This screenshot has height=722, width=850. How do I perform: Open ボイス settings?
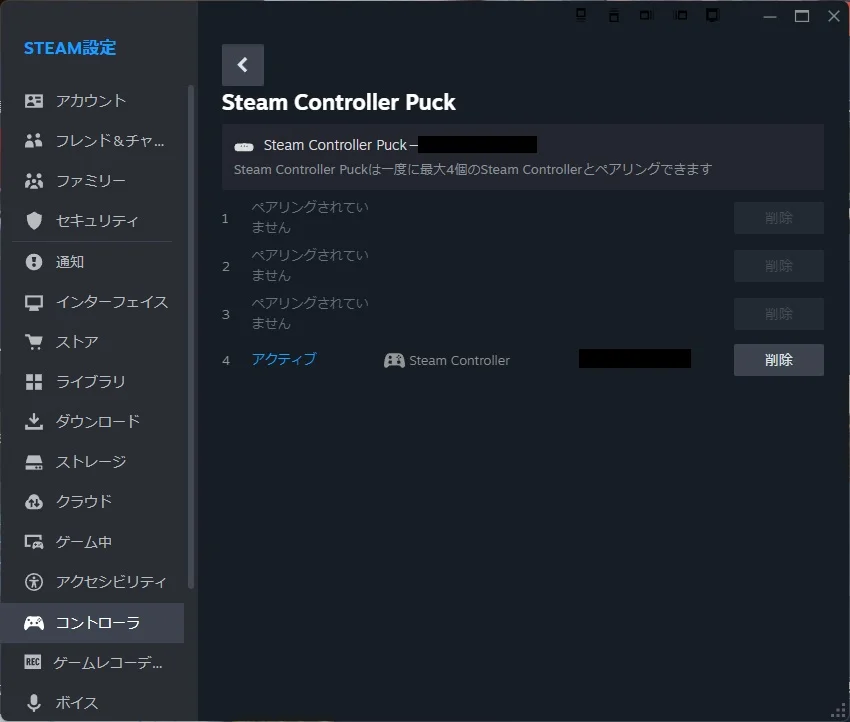pos(92,702)
